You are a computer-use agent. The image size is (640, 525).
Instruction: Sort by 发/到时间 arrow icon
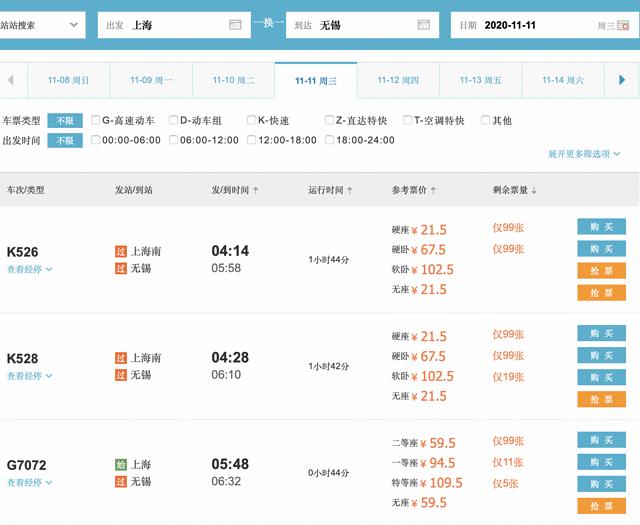tap(255, 189)
